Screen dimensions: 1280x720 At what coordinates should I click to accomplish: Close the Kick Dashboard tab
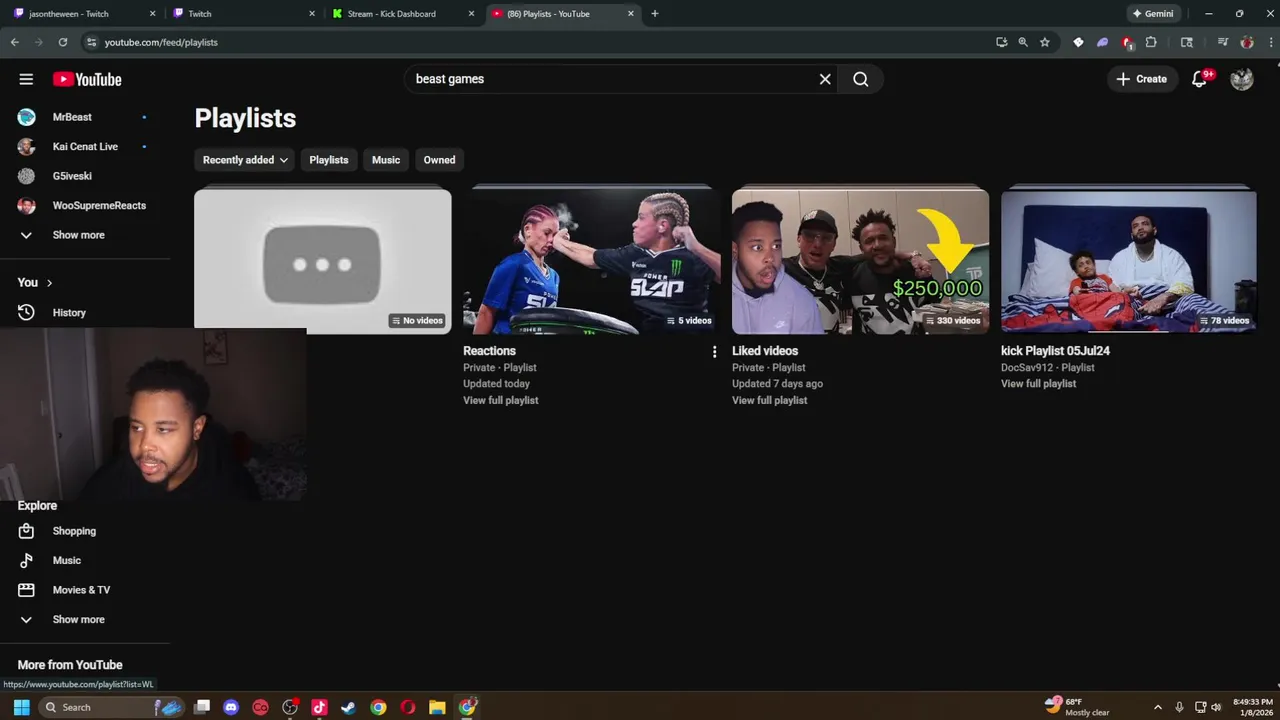[471, 14]
